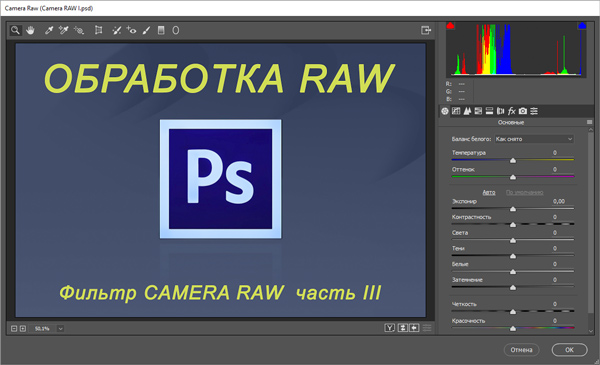The width and height of the screenshot is (600, 365).
Task: Open the Camera Calibration panel tab
Action: (523, 111)
